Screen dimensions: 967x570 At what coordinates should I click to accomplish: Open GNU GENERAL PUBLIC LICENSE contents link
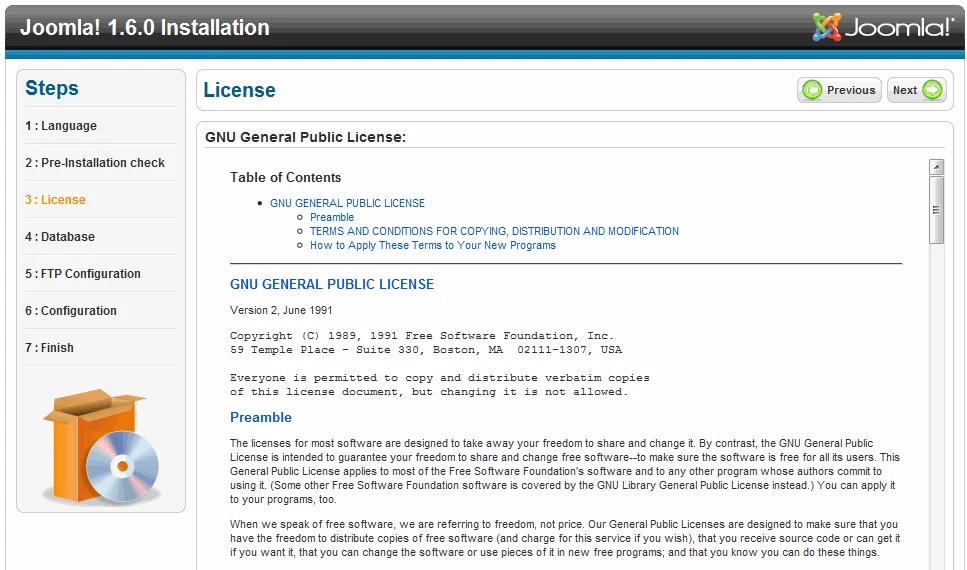[347, 203]
